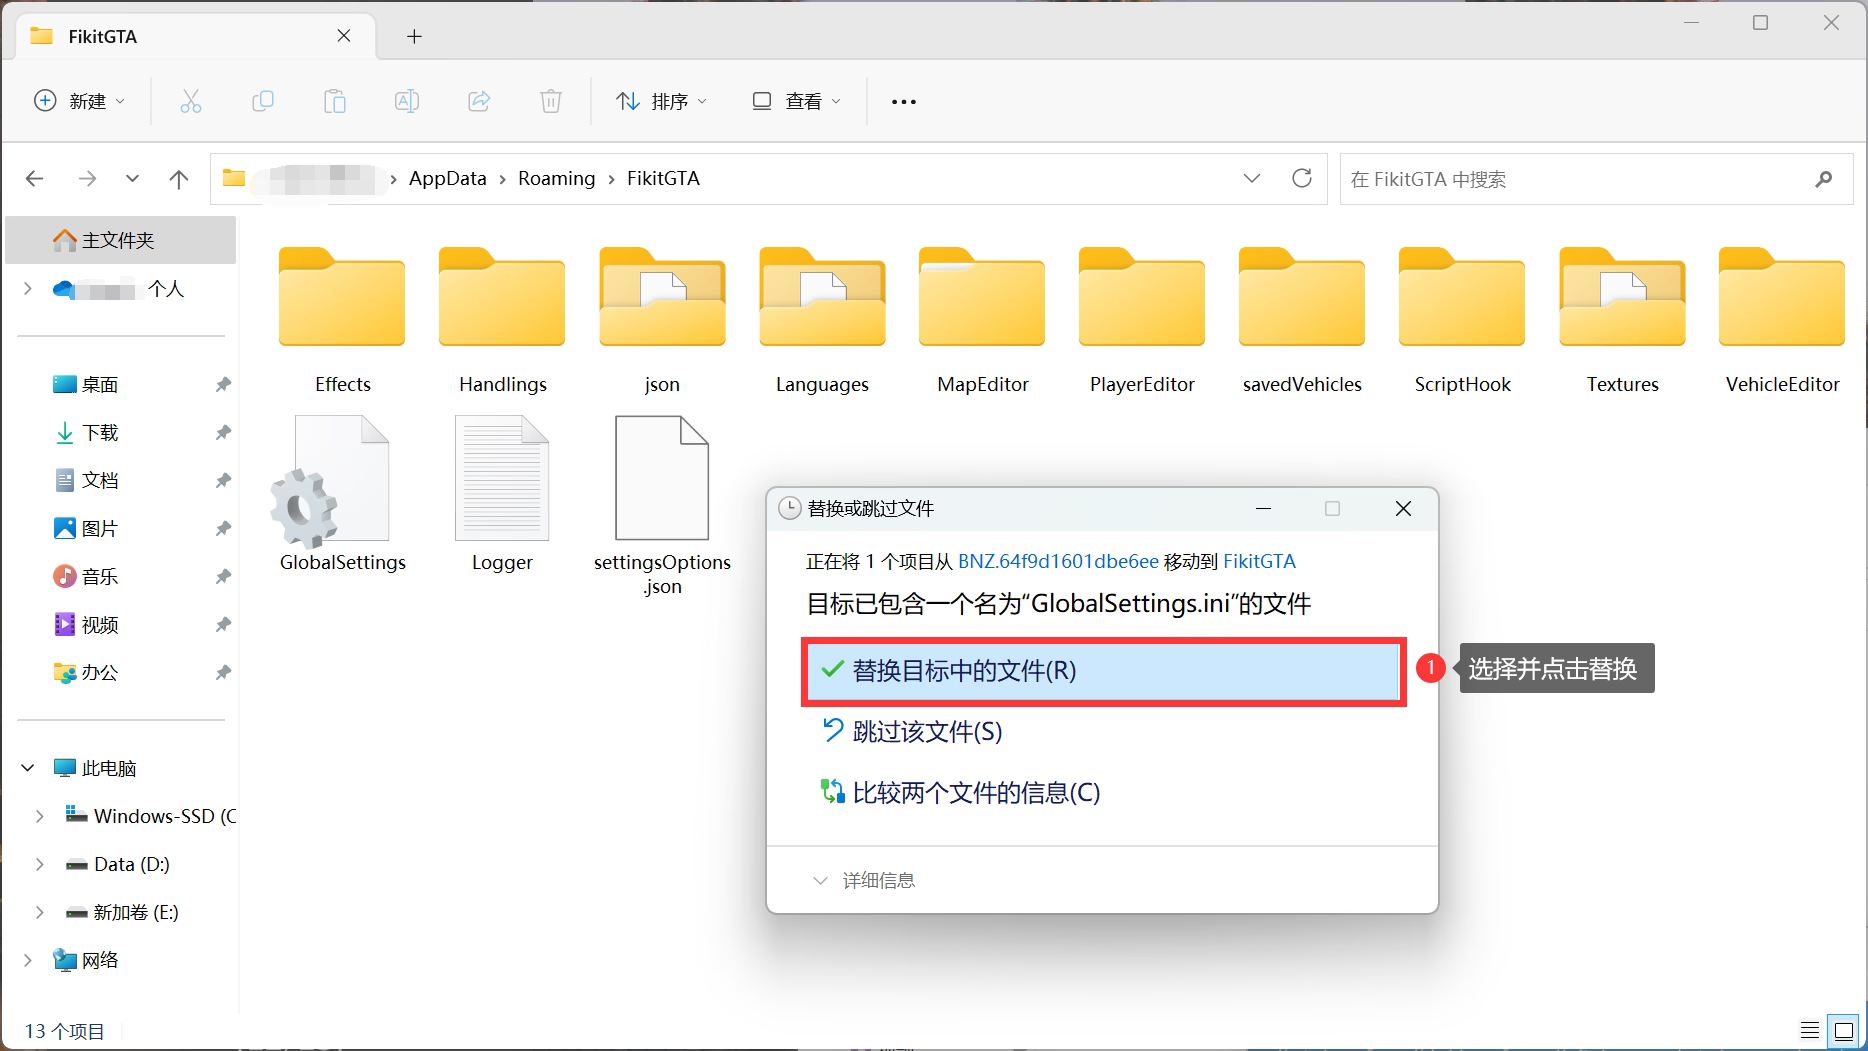Select 跳过该文件(S) to skip the file
The height and width of the screenshot is (1051, 1868).
[x=926, y=732]
